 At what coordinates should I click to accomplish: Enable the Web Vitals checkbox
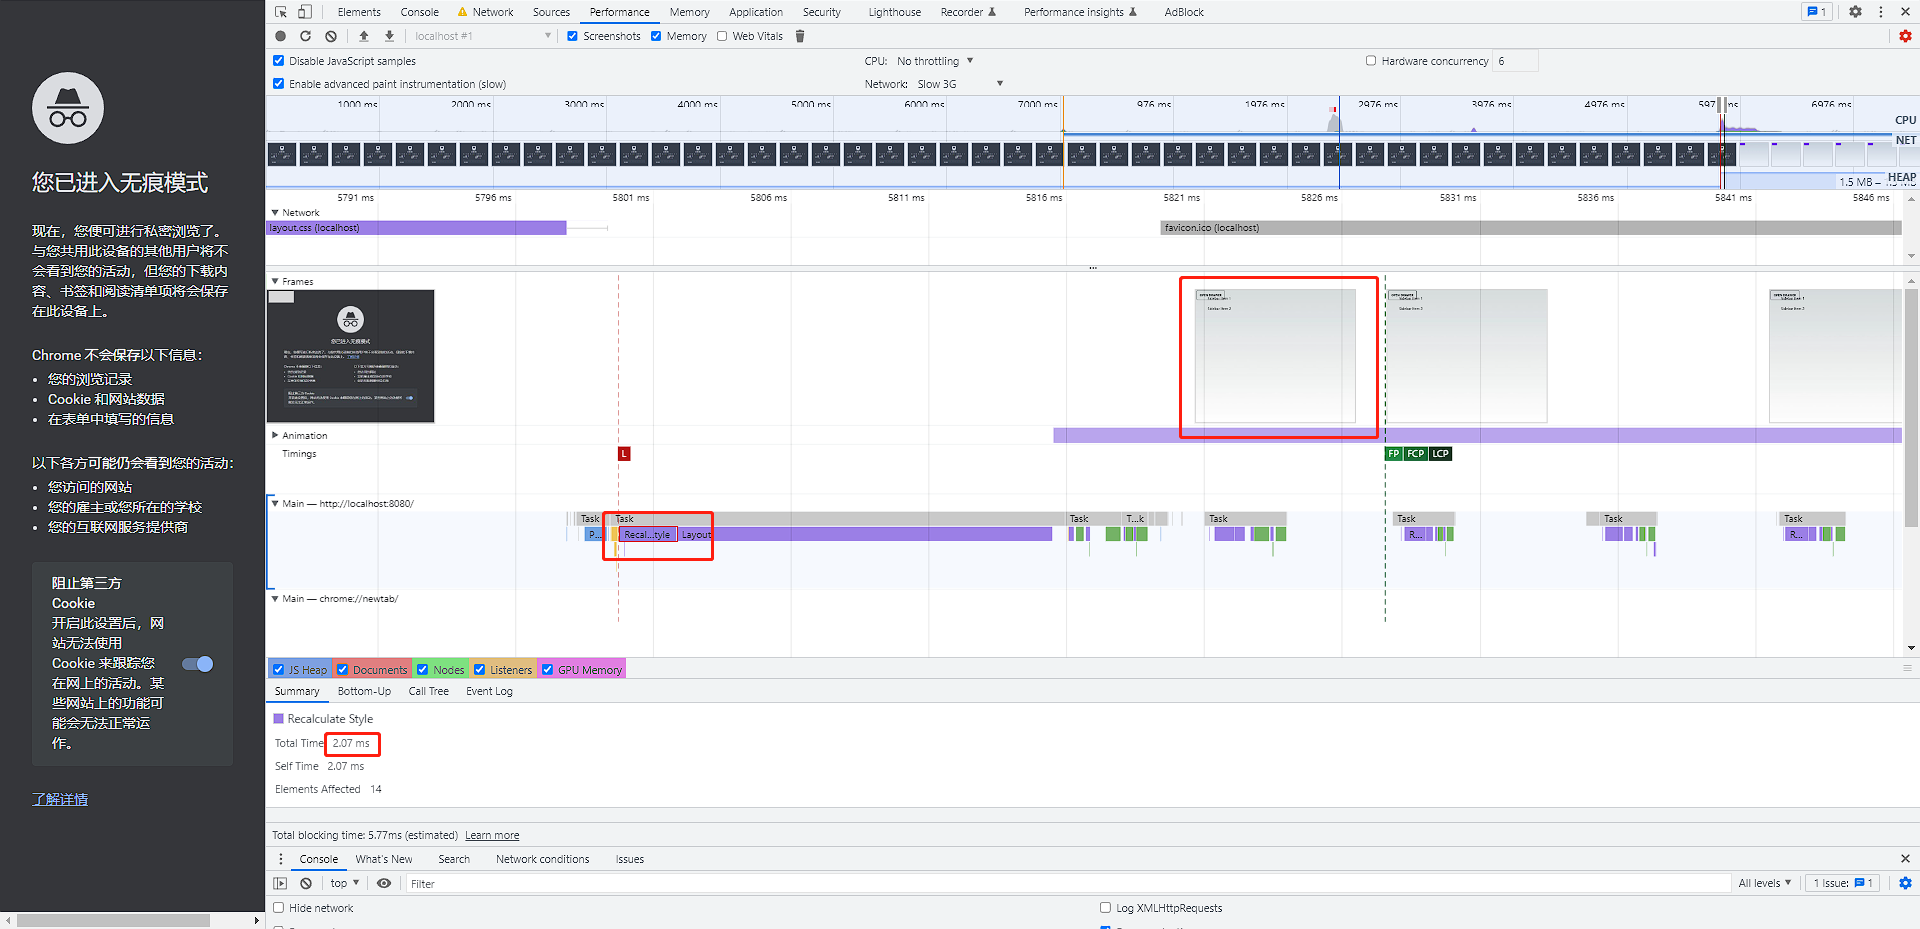(721, 36)
